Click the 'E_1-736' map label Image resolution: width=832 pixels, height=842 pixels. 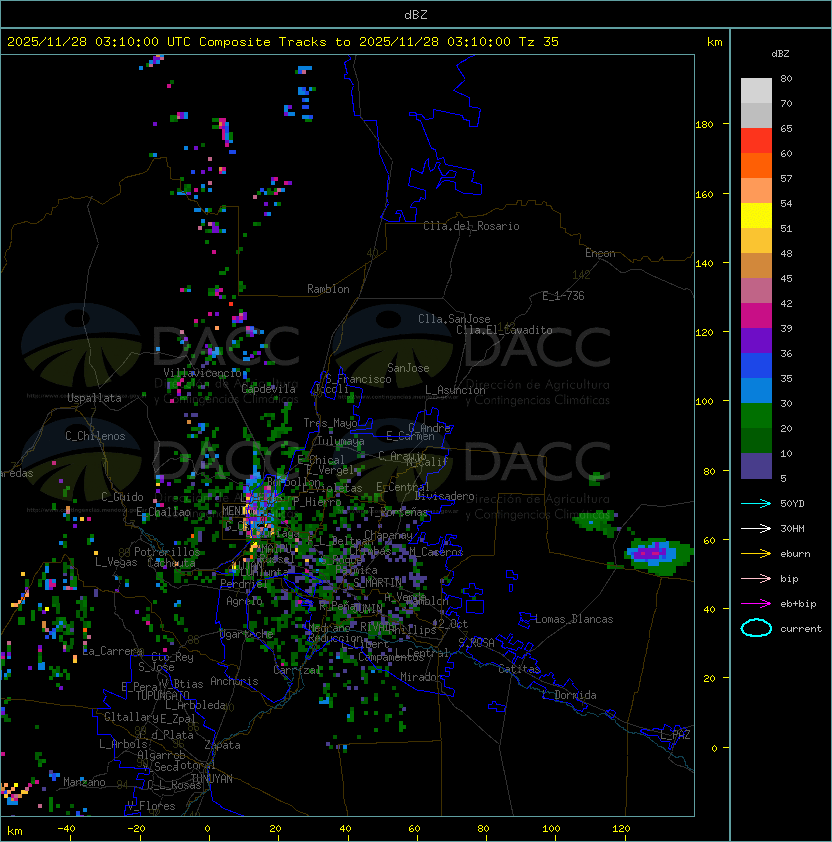563,296
